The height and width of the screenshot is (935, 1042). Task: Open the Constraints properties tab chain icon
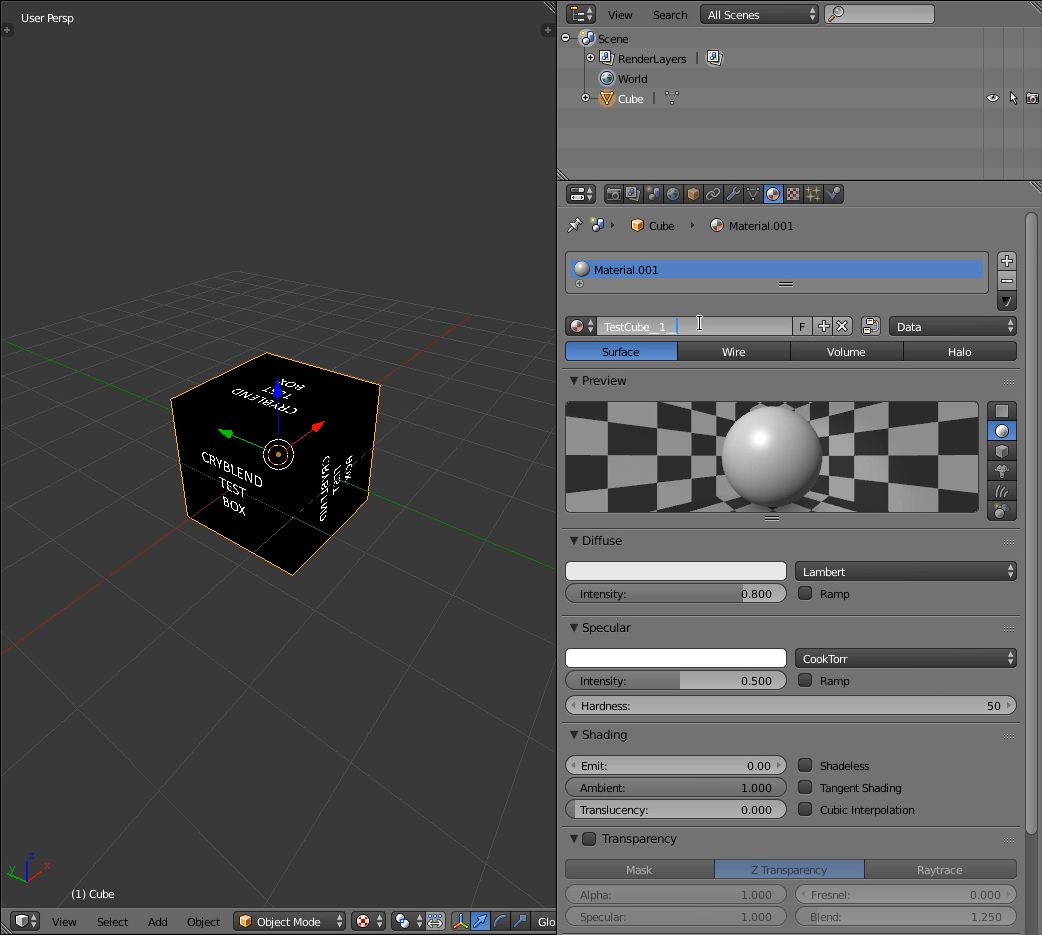[713, 194]
